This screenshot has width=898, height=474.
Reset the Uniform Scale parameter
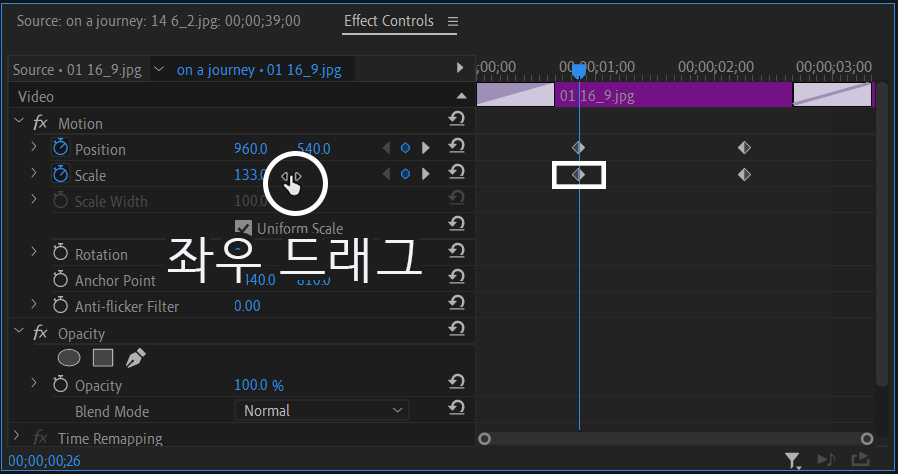pos(456,224)
